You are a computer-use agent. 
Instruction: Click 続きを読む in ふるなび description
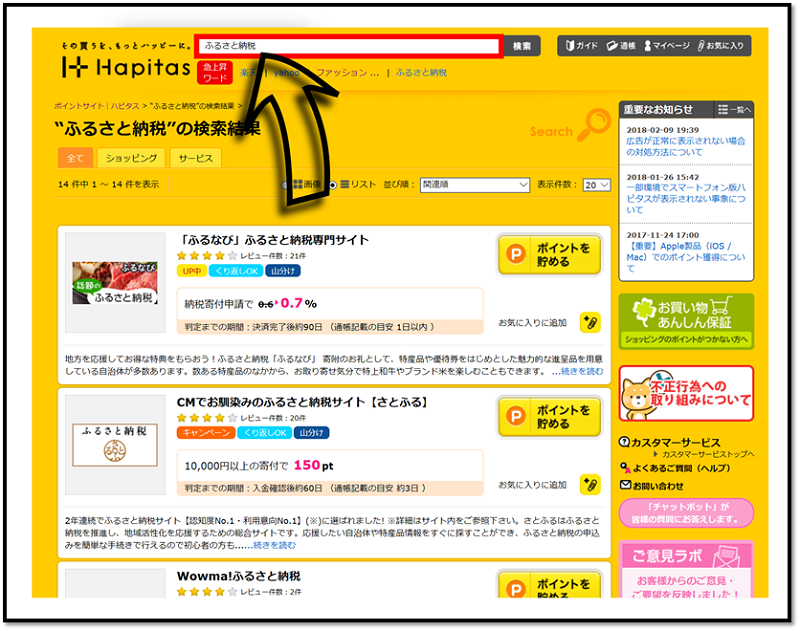tap(582, 371)
